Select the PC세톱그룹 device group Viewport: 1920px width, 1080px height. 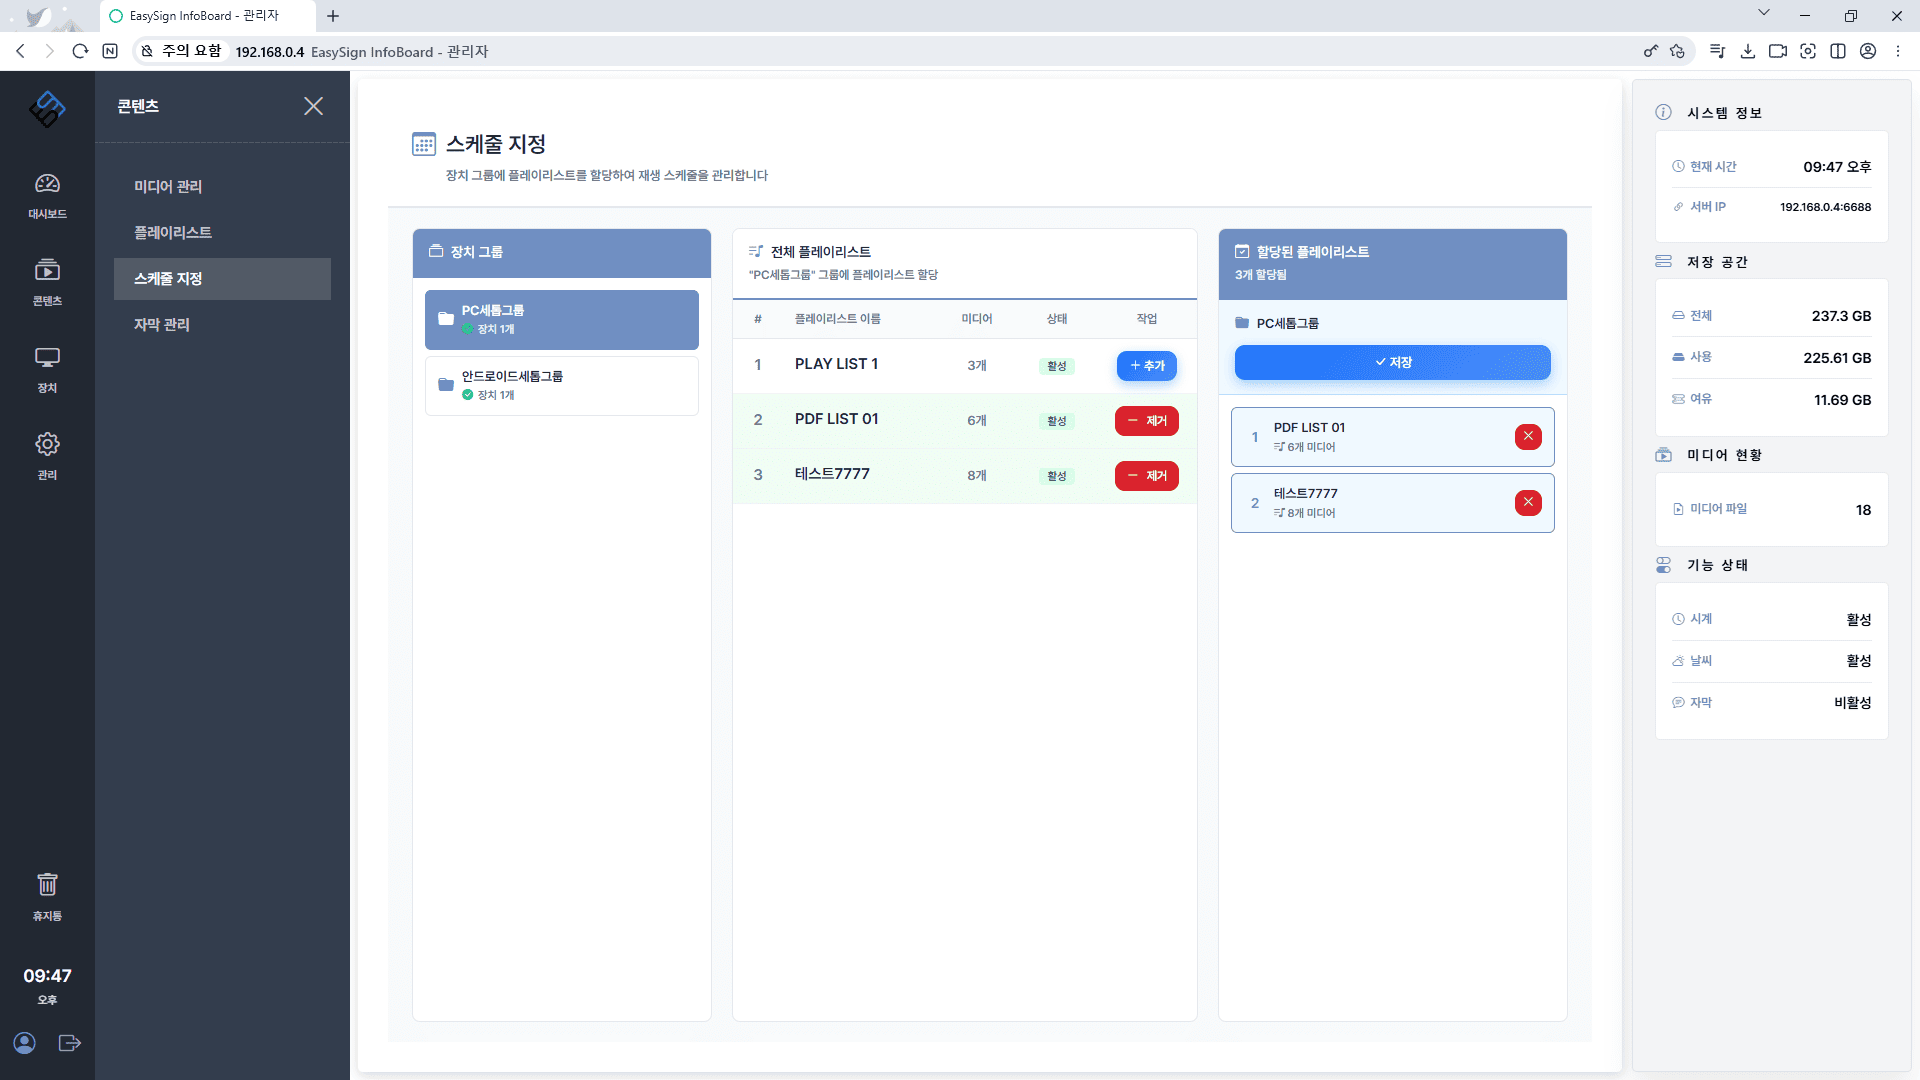click(x=561, y=319)
